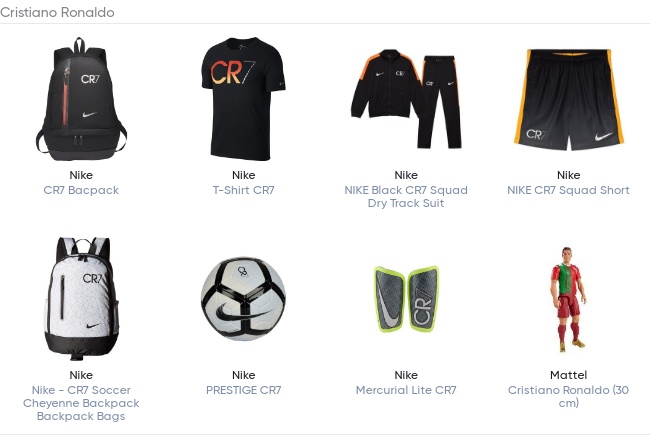Viewport: 650px width, 435px height.
Task: Open the CR7 Squad Short product picture
Action: pyautogui.click(x=569, y=100)
